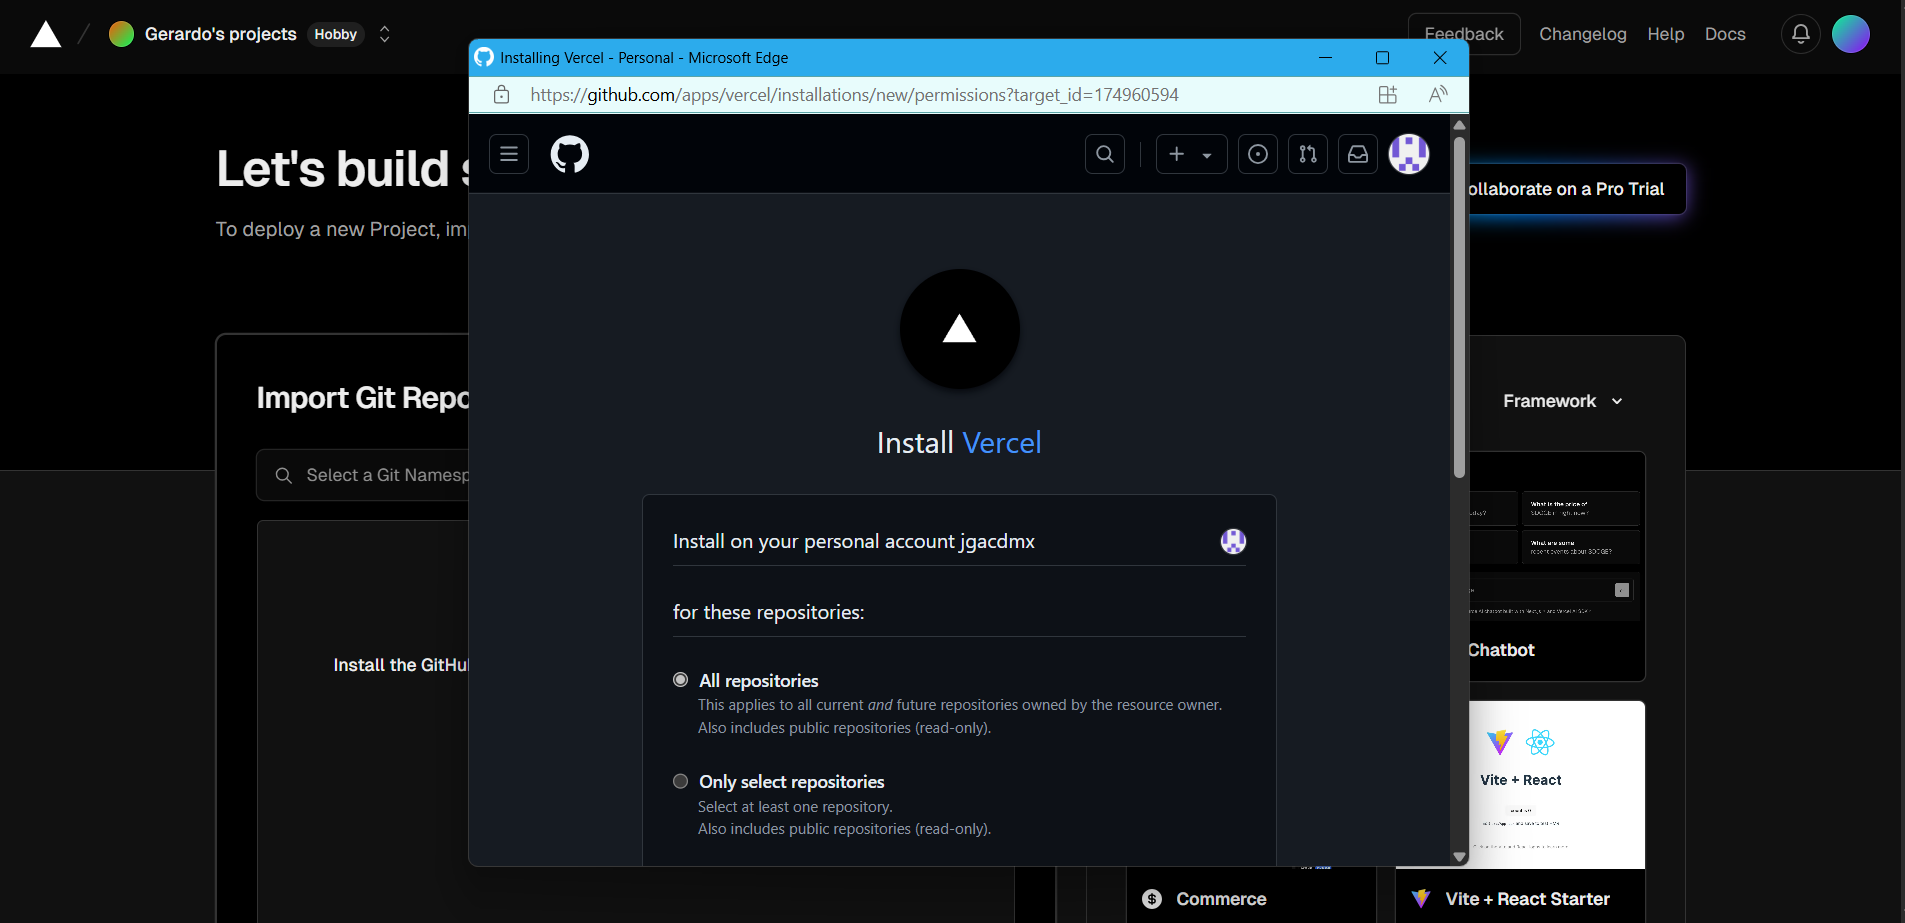The width and height of the screenshot is (1905, 923).
Task: Click the Hobby plan badge
Action: click(335, 34)
